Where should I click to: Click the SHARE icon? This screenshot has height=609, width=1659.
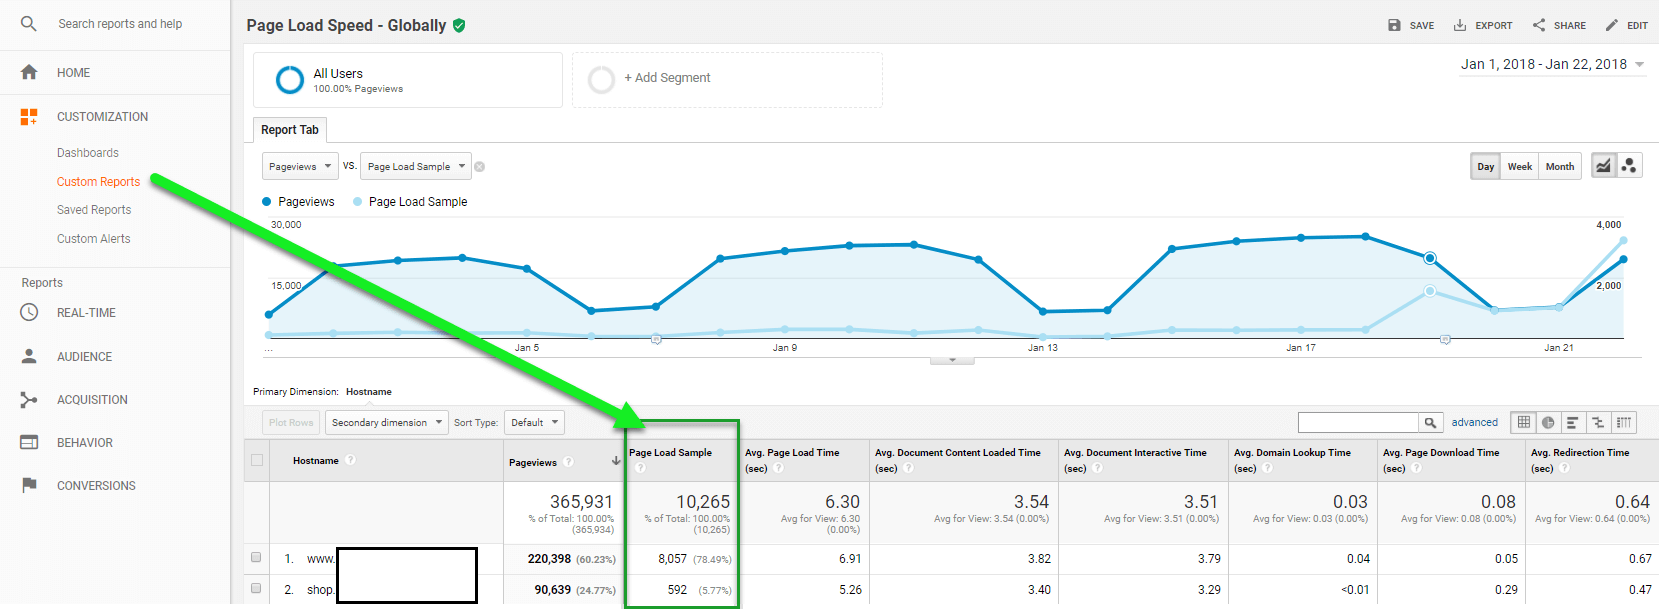pyautogui.click(x=1539, y=25)
